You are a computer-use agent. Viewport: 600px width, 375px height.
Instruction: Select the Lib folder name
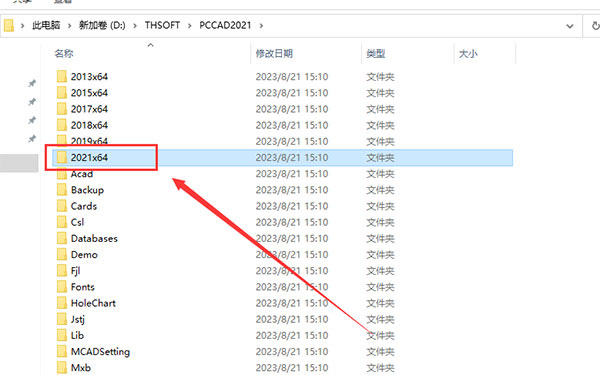pyautogui.click(x=77, y=335)
